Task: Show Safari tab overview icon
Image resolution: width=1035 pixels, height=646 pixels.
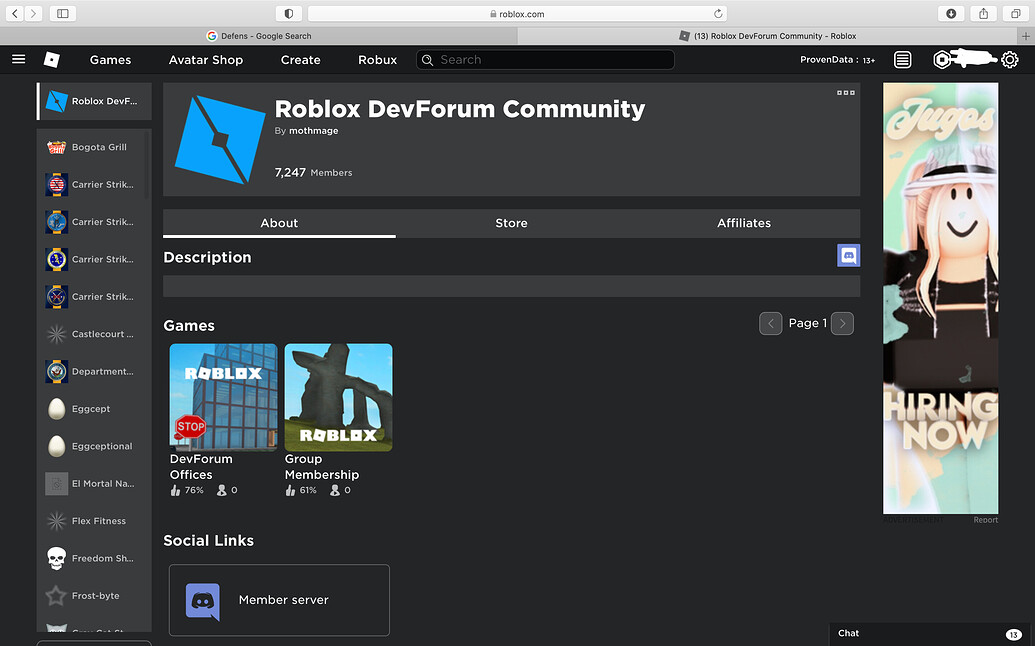Action: click(1015, 13)
